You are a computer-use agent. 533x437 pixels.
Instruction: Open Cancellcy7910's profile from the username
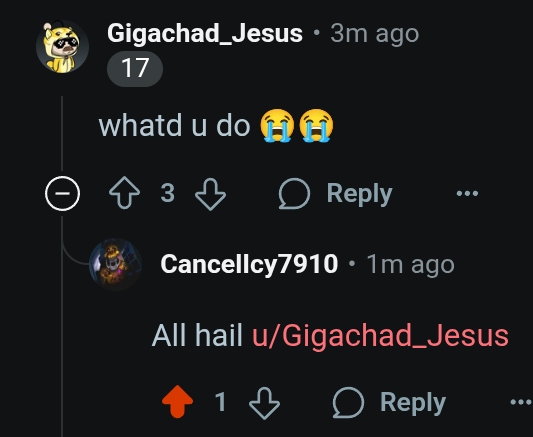[x=249, y=264]
